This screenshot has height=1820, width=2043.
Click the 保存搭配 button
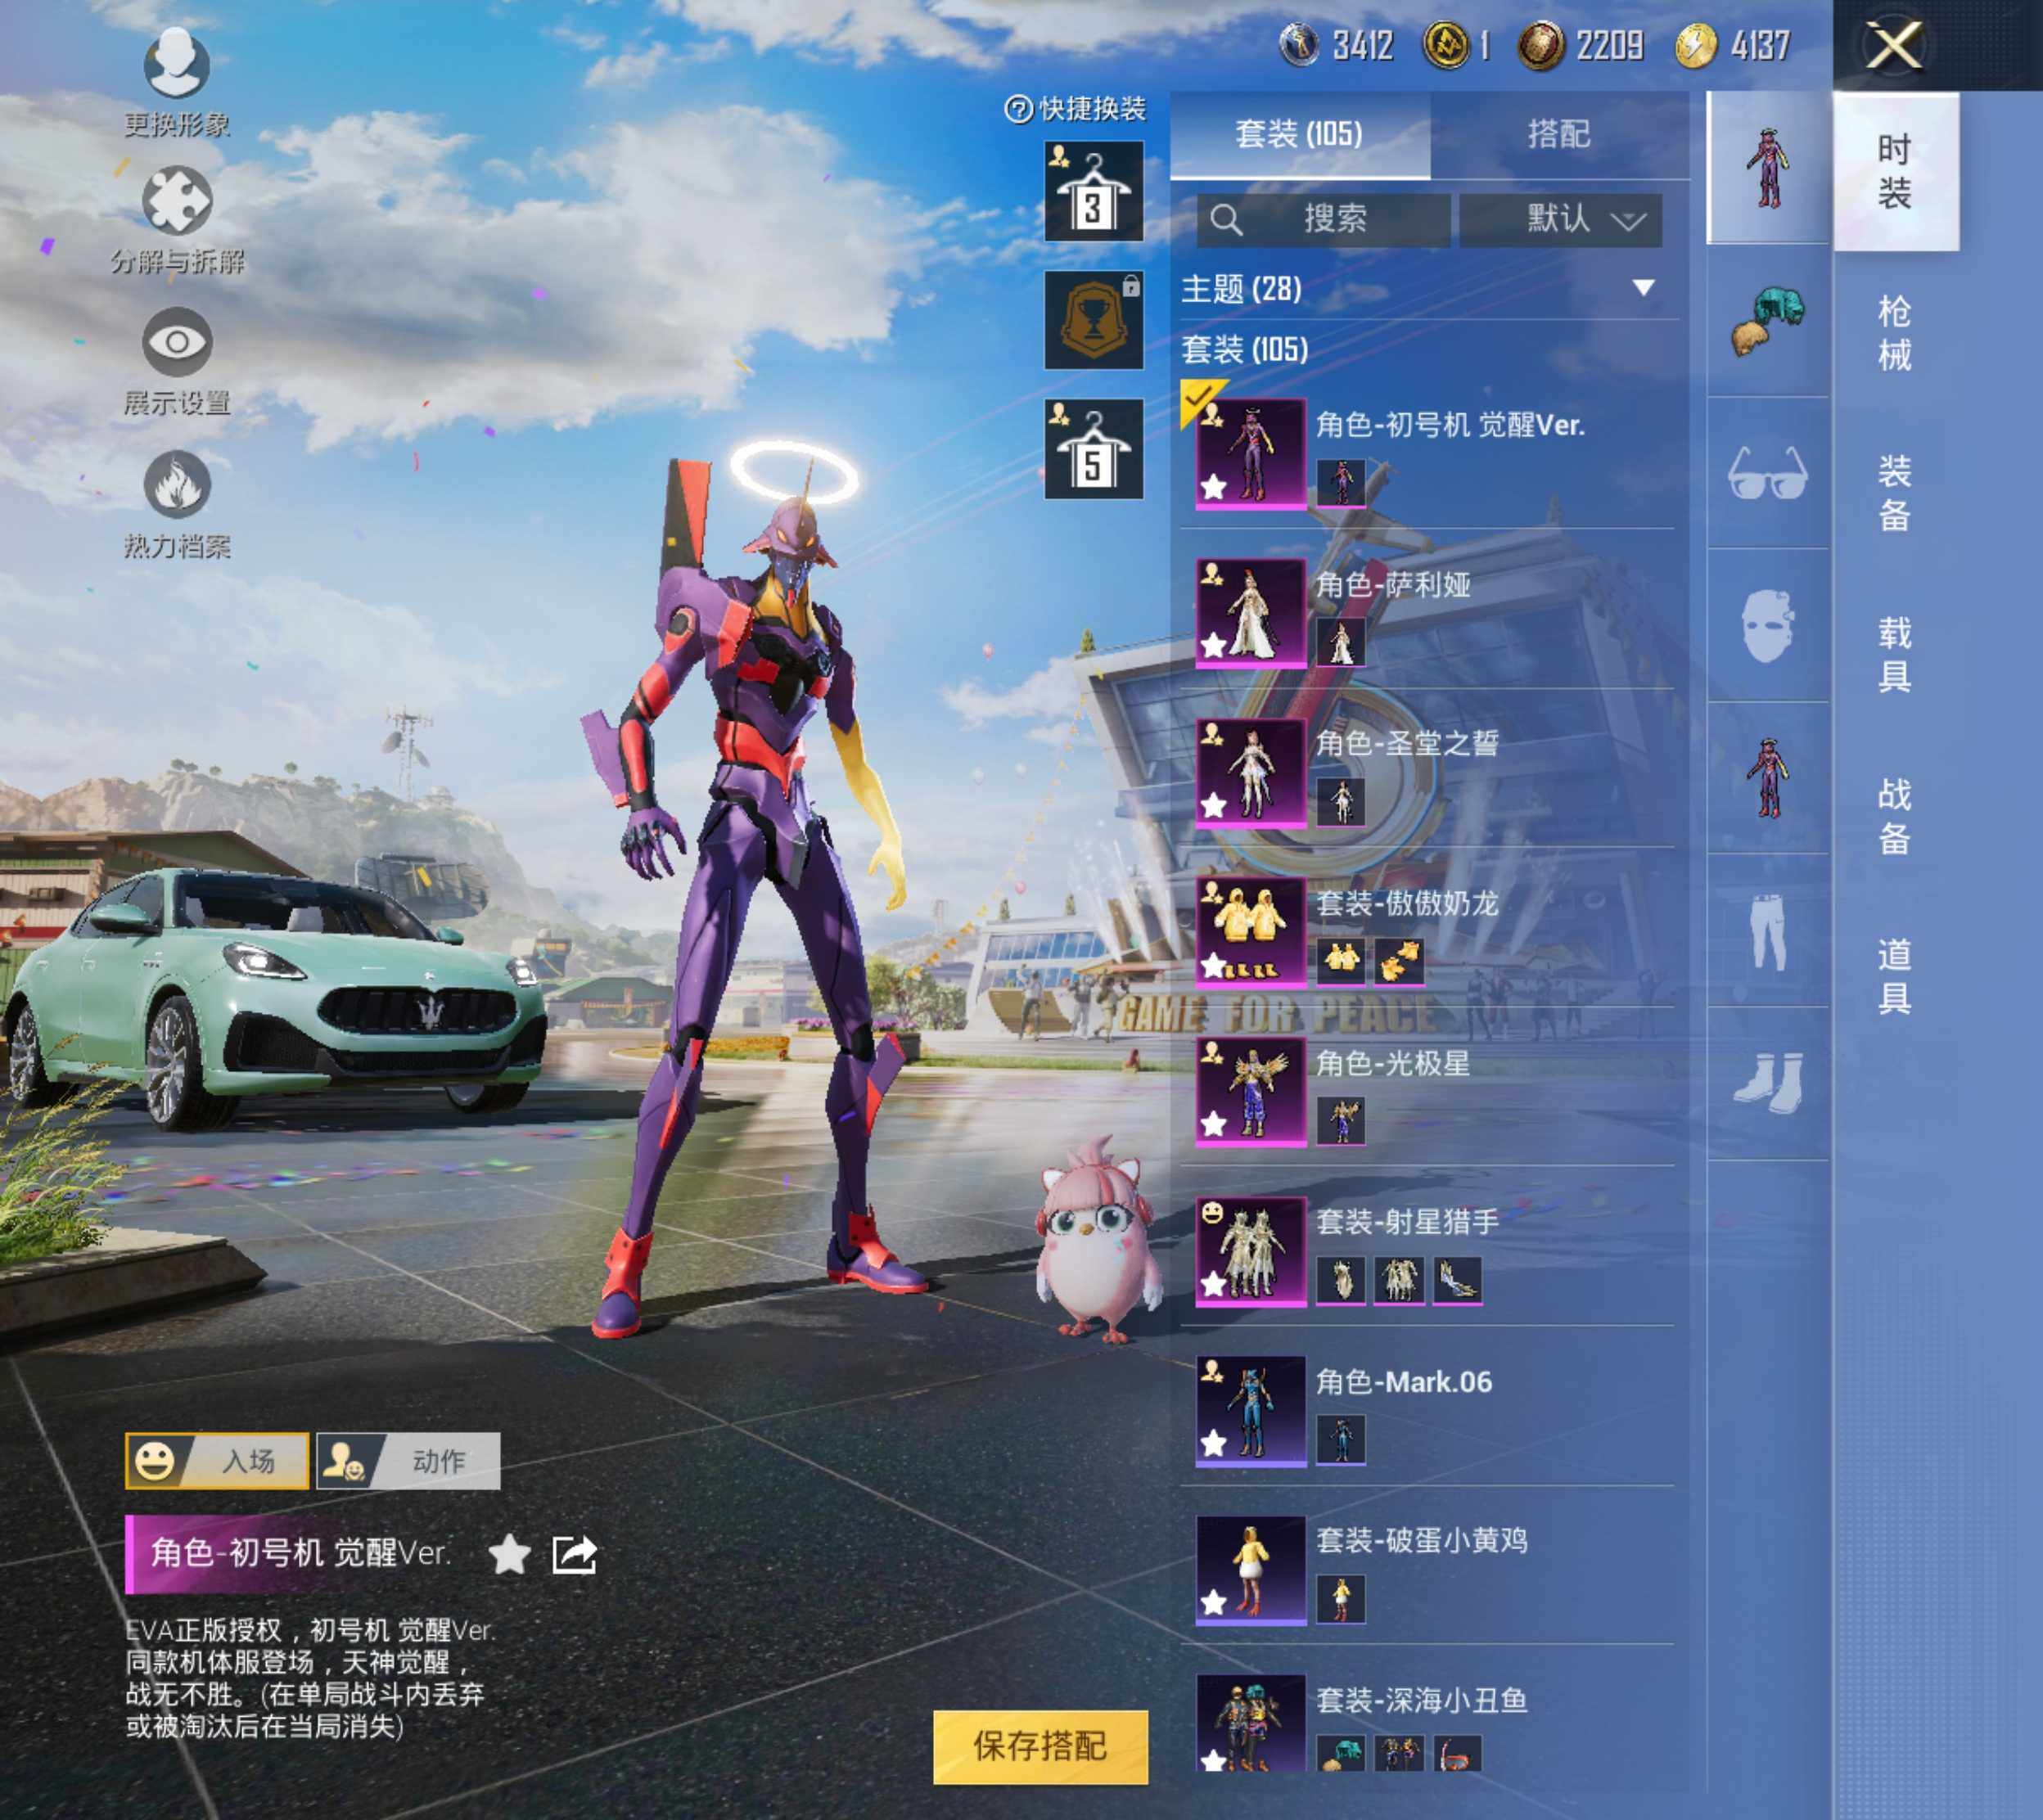click(x=1041, y=1747)
